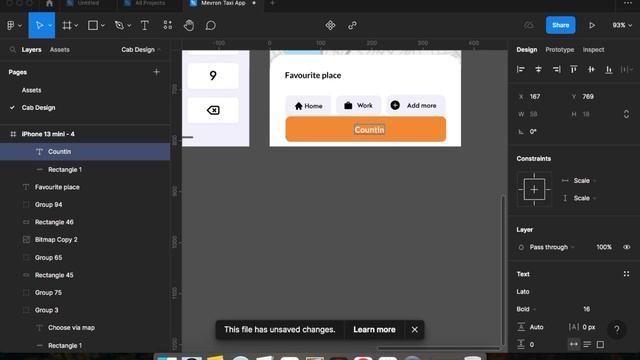Open Pen tool dropdown arrow
This screenshot has height=360, width=640.
pos(129,26)
